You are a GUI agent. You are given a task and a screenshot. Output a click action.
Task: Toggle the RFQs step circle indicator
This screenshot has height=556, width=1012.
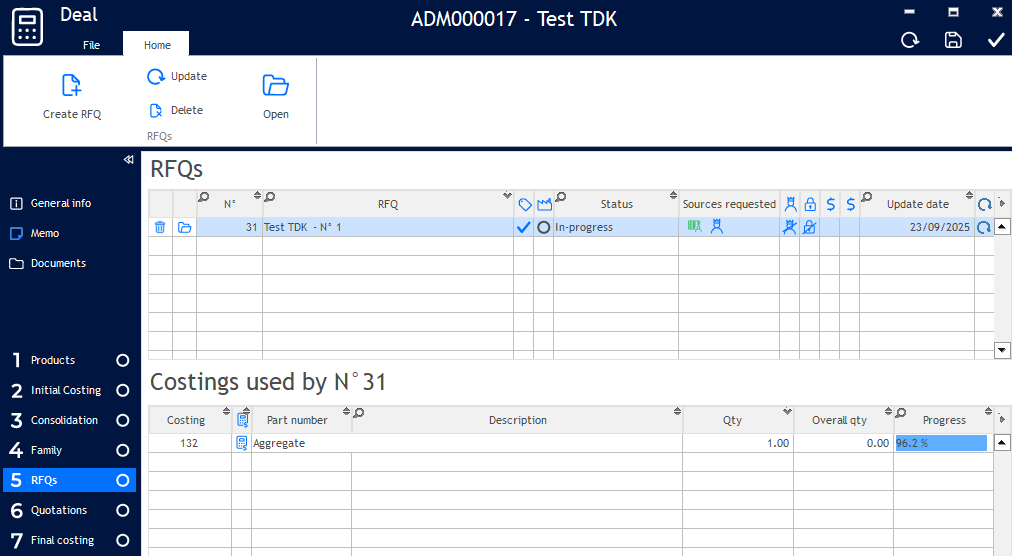pos(123,480)
